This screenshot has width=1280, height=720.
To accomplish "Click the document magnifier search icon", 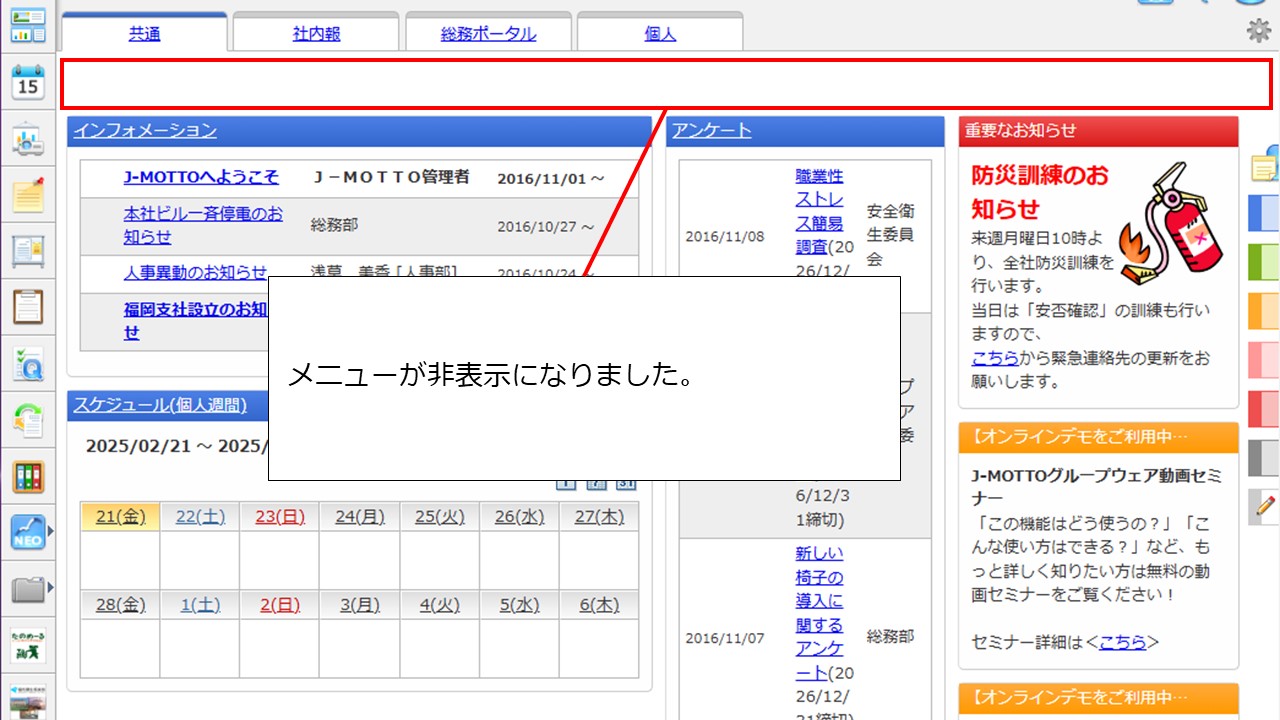I will point(28,365).
